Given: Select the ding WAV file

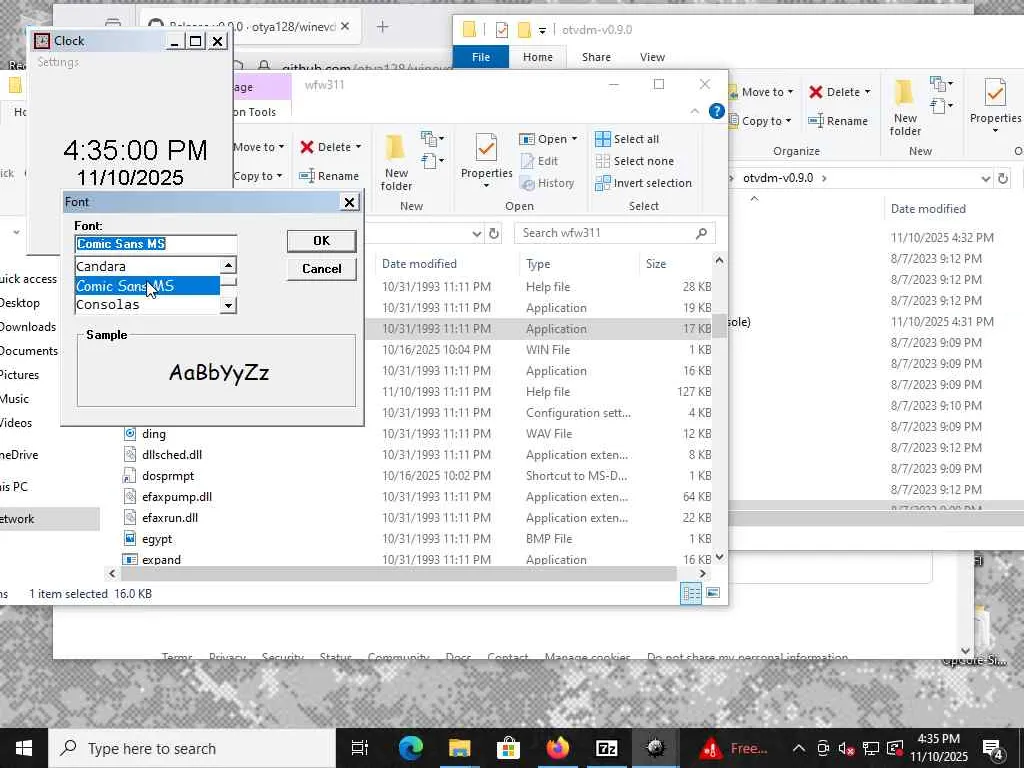Looking at the screenshot, I should [x=153, y=434].
